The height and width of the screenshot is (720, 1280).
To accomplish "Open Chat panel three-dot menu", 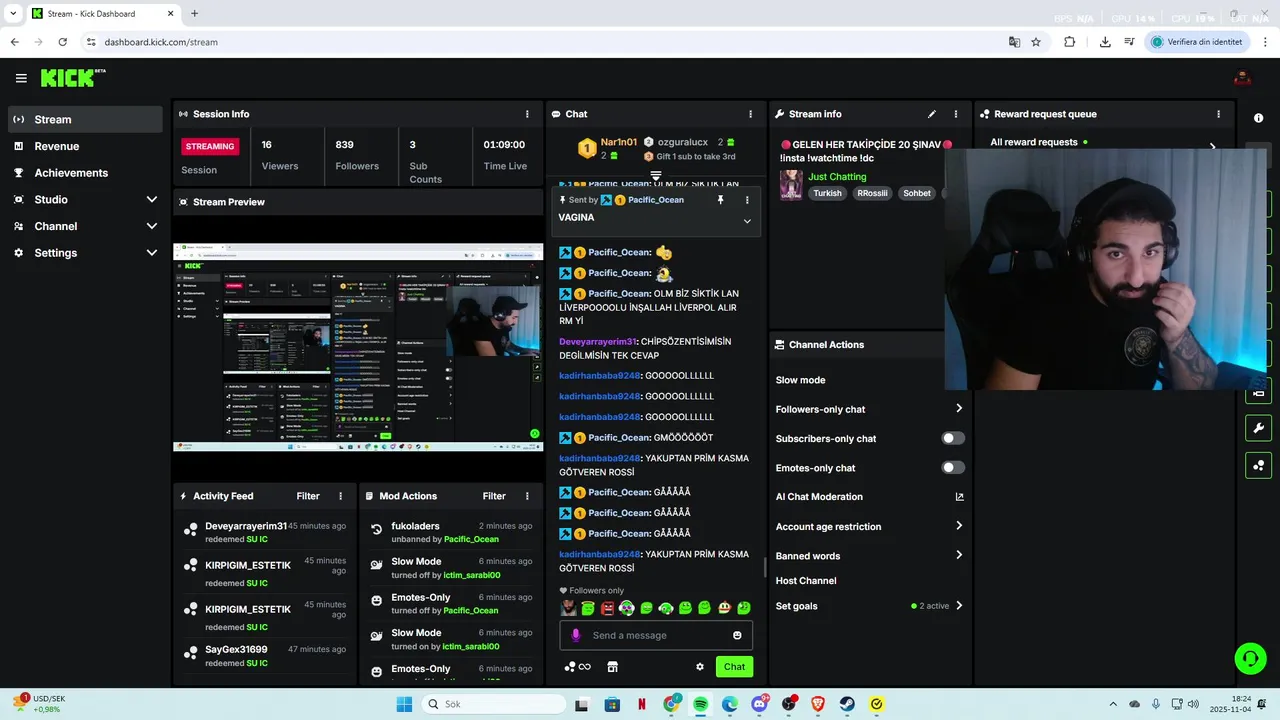I will coord(750,114).
